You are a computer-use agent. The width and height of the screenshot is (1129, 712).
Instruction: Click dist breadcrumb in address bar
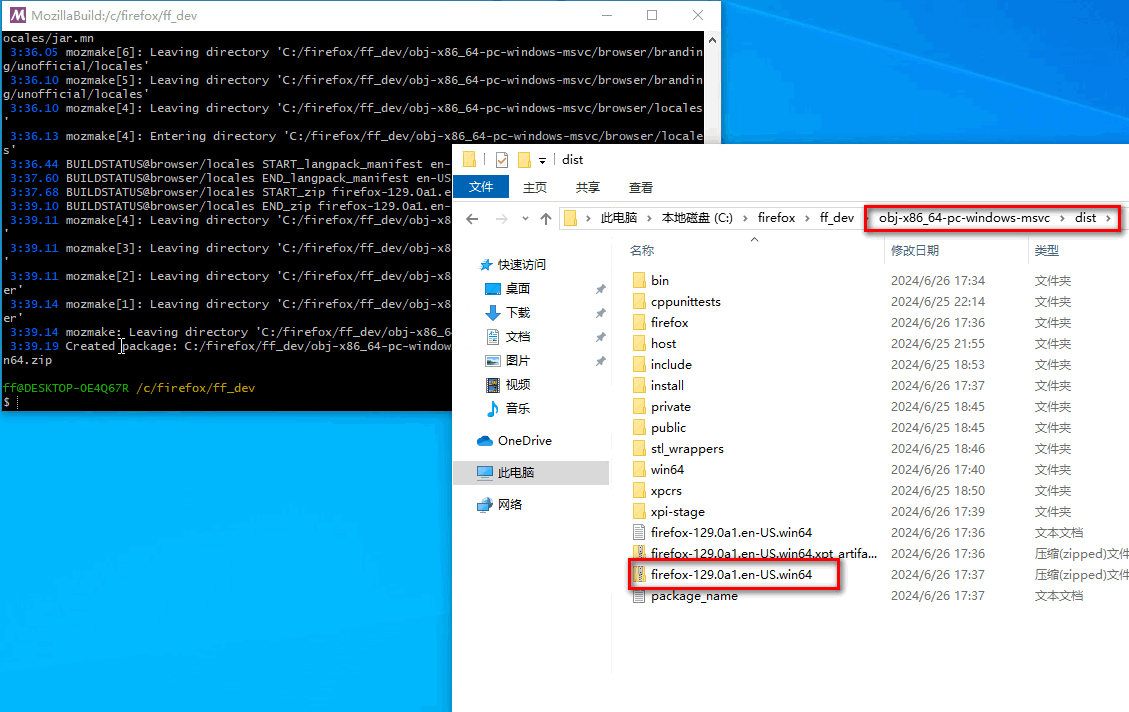point(1085,218)
